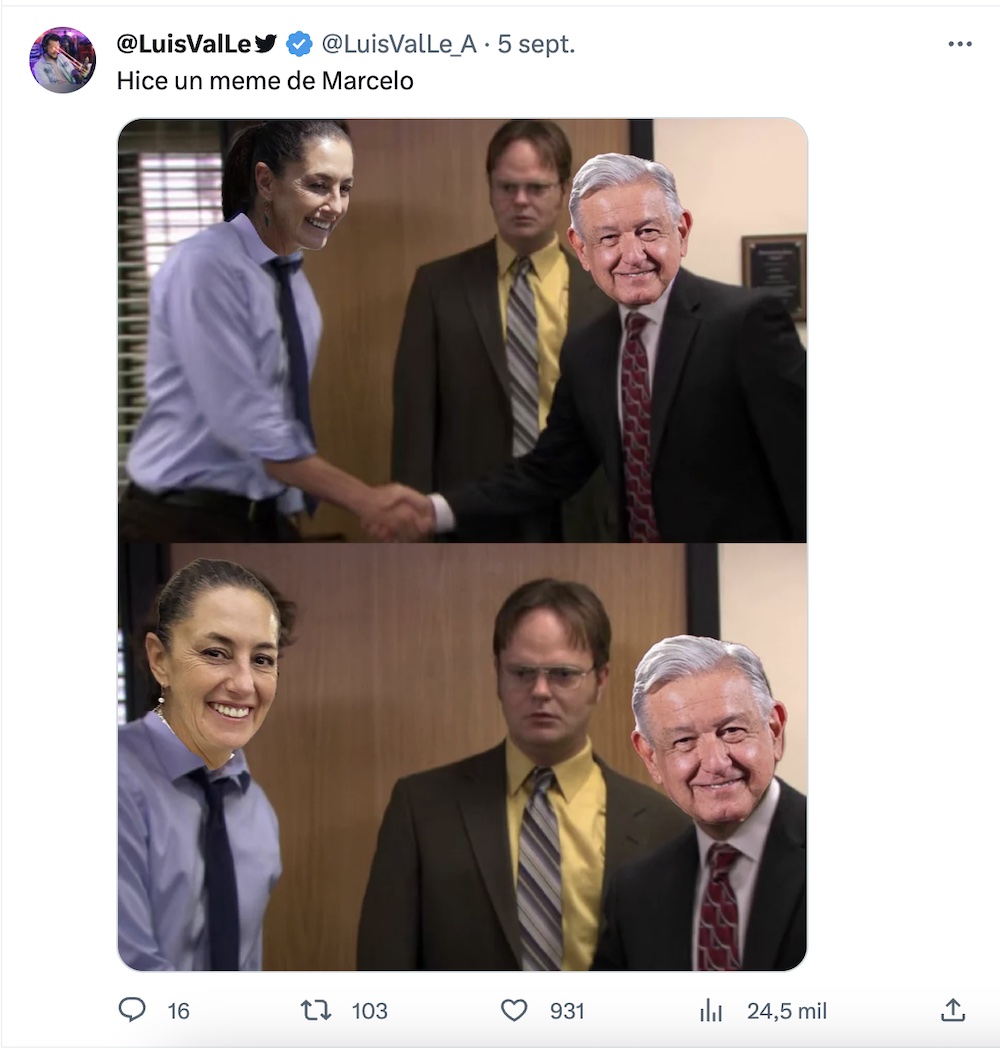Like the tweet with heart icon
Image resolution: width=1000 pixels, height=1048 pixels.
(514, 1011)
